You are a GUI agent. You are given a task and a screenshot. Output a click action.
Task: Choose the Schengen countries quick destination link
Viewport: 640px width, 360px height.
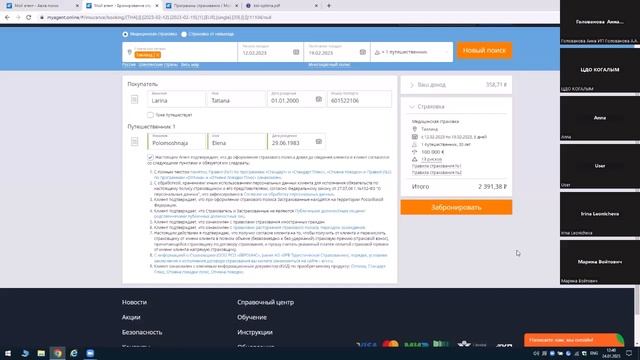tap(158, 65)
